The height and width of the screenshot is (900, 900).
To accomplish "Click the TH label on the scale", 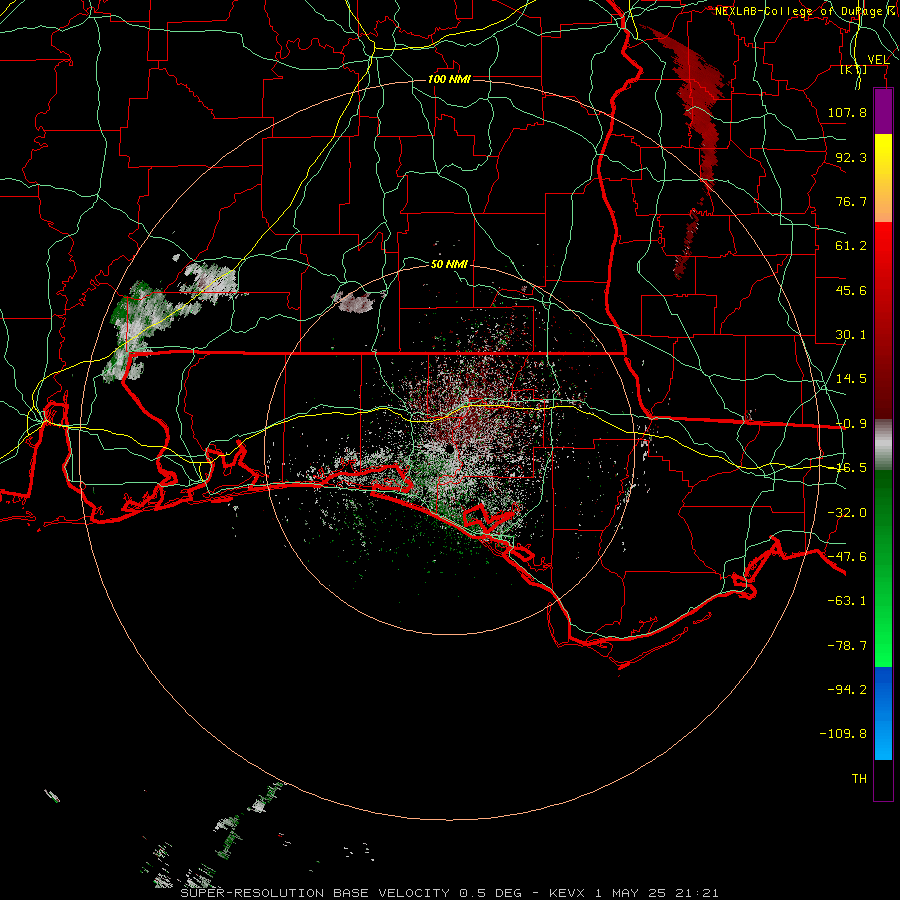I will (x=859, y=779).
